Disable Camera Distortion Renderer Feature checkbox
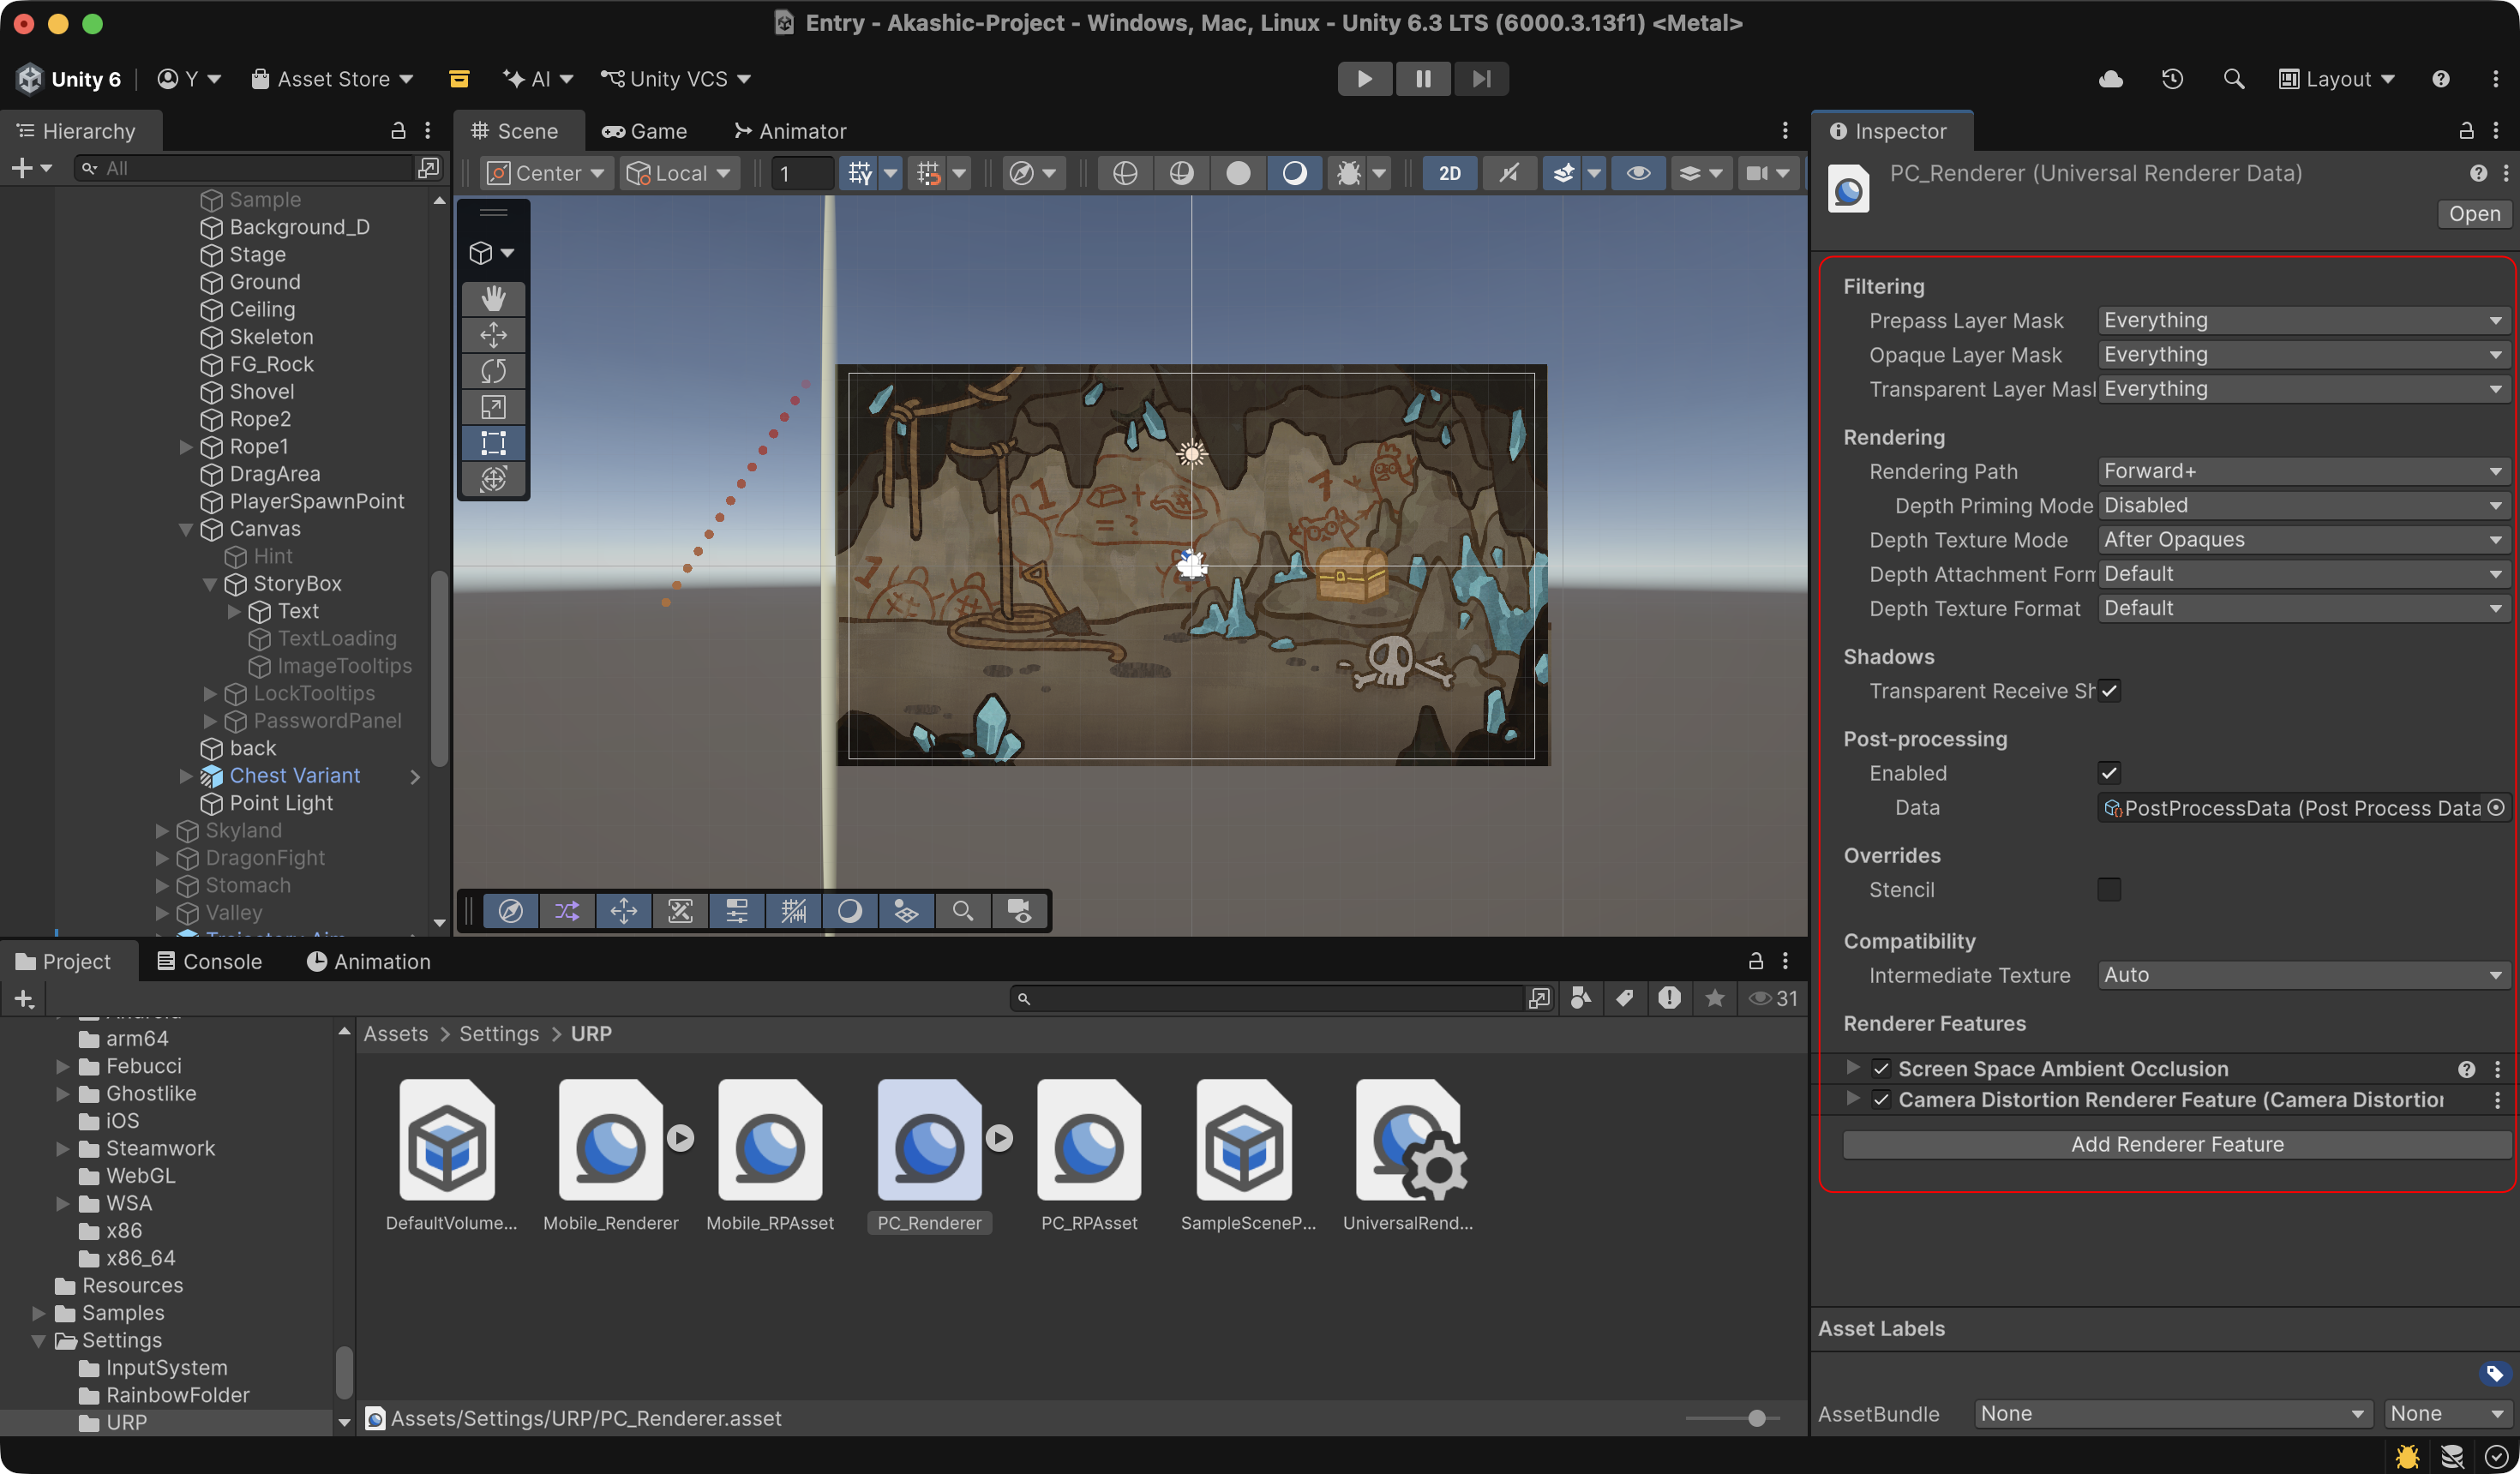Screen dimensions: 2520x1474 coord(1881,1100)
